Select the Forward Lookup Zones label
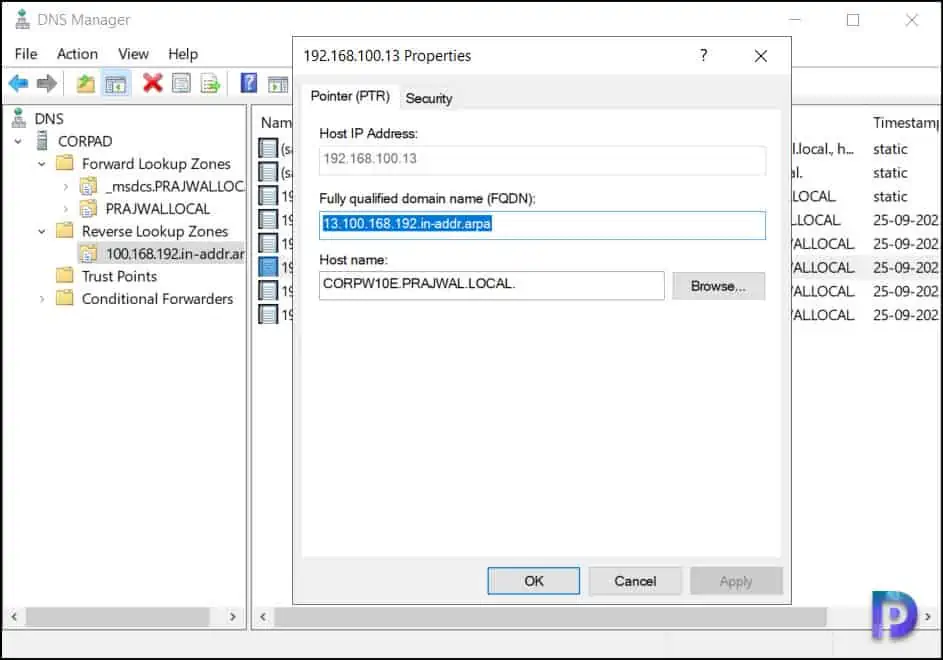943x660 pixels. [x=156, y=164]
